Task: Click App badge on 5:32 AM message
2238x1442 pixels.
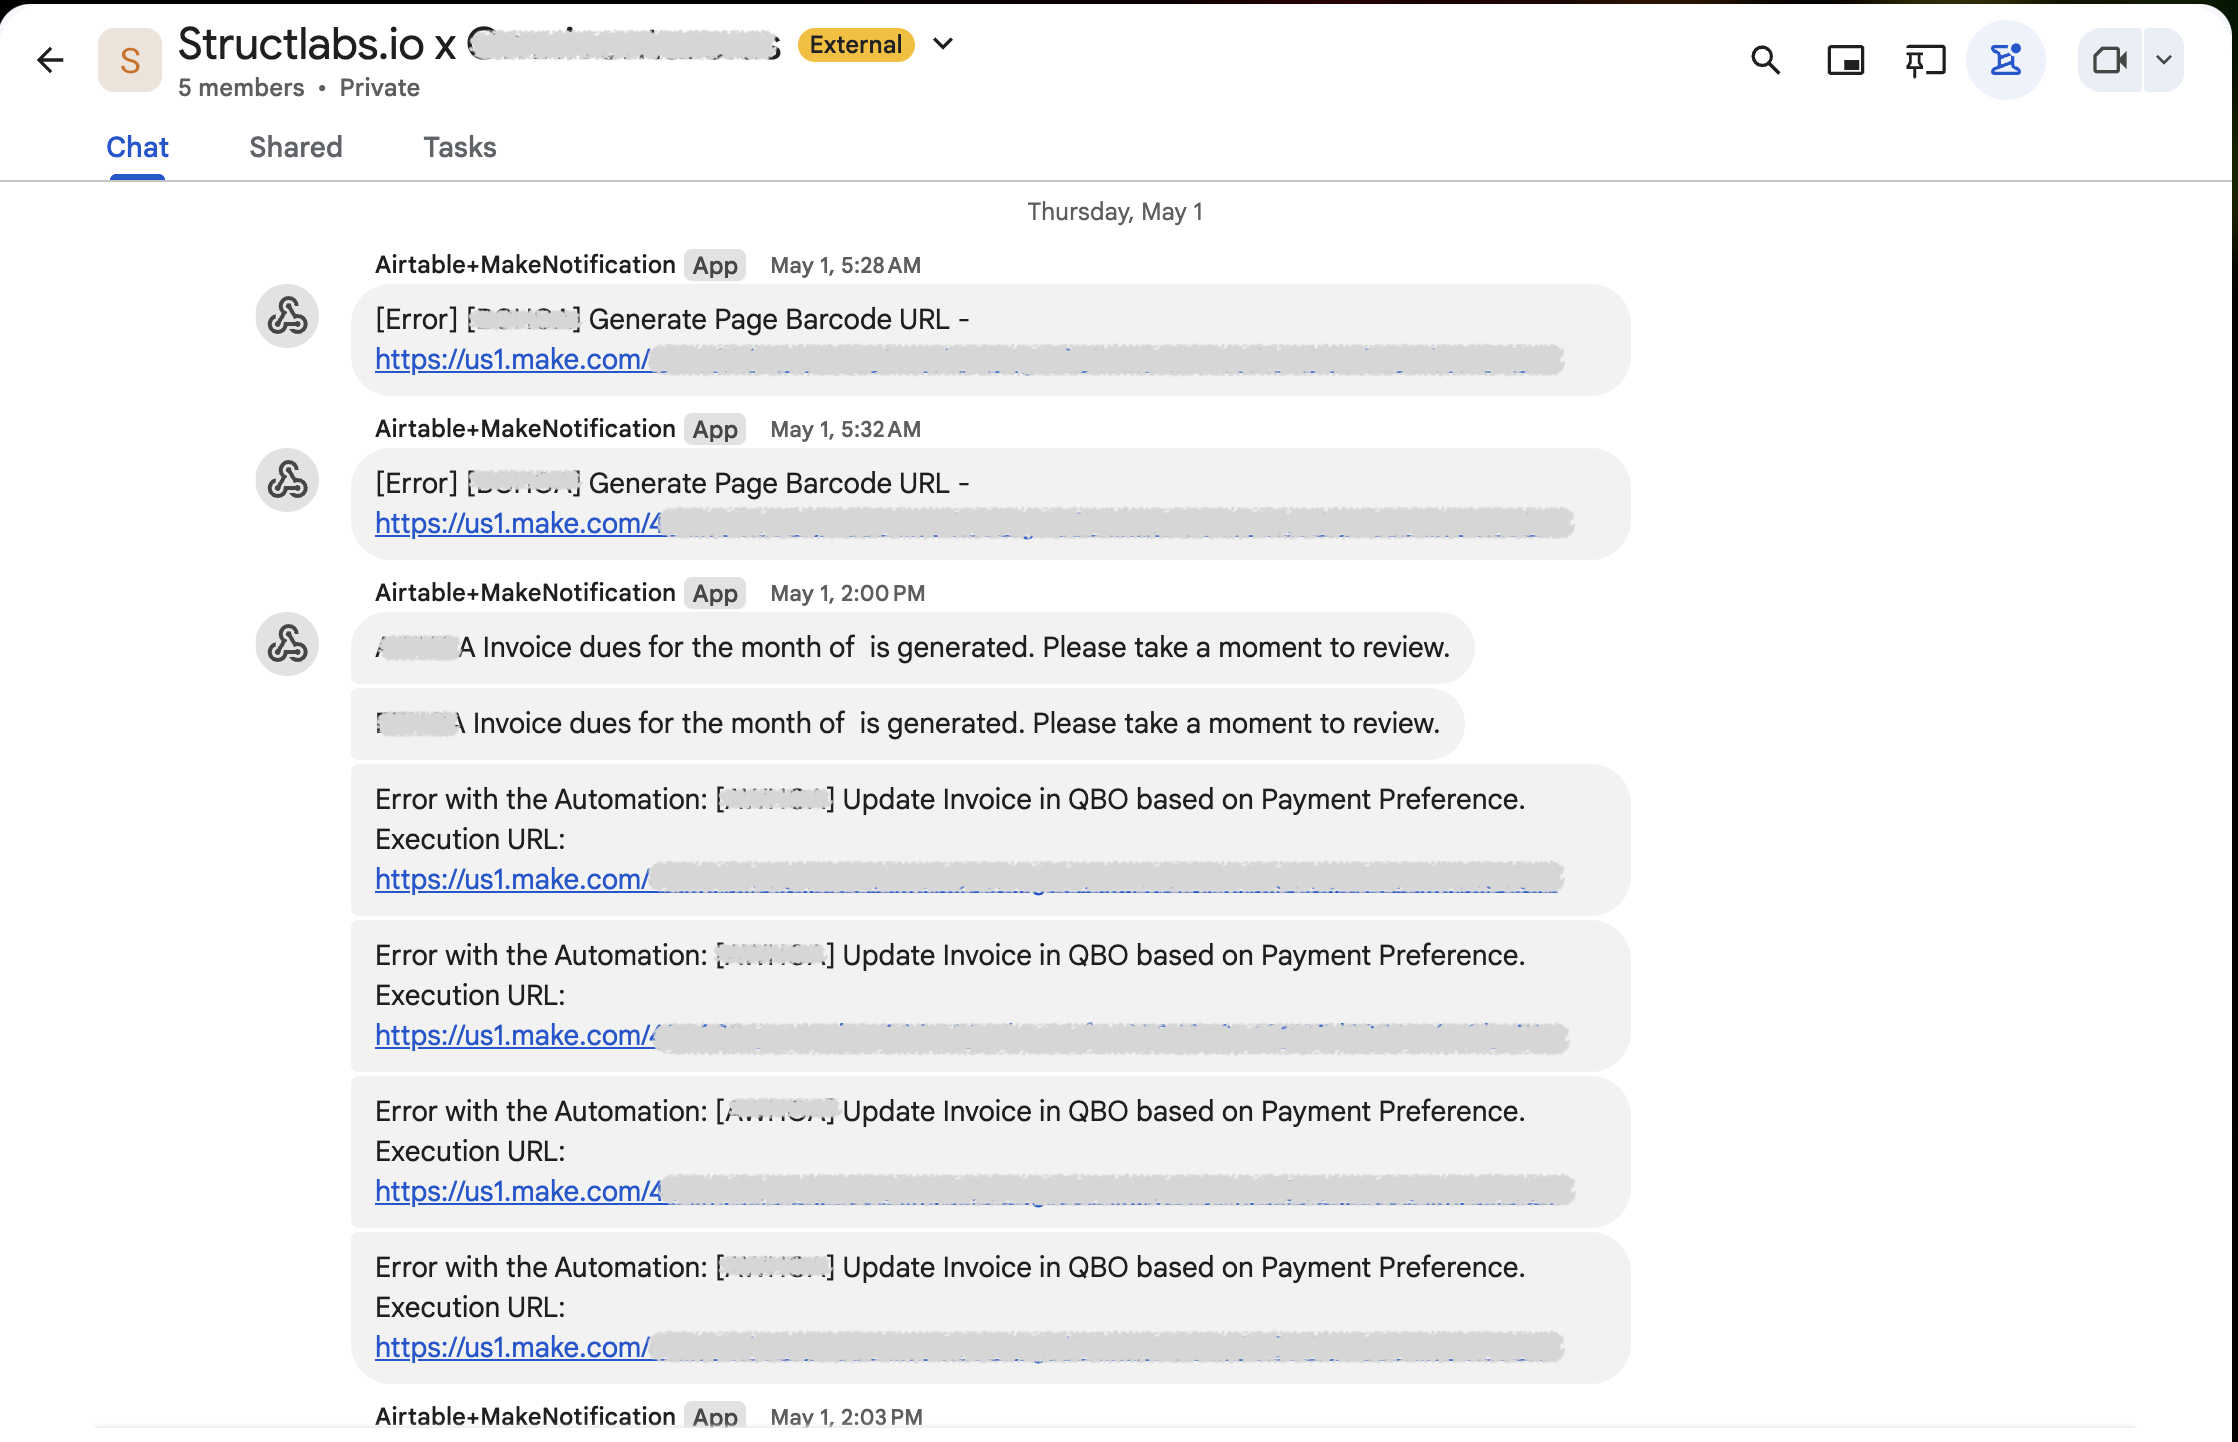Action: pos(715,430)
